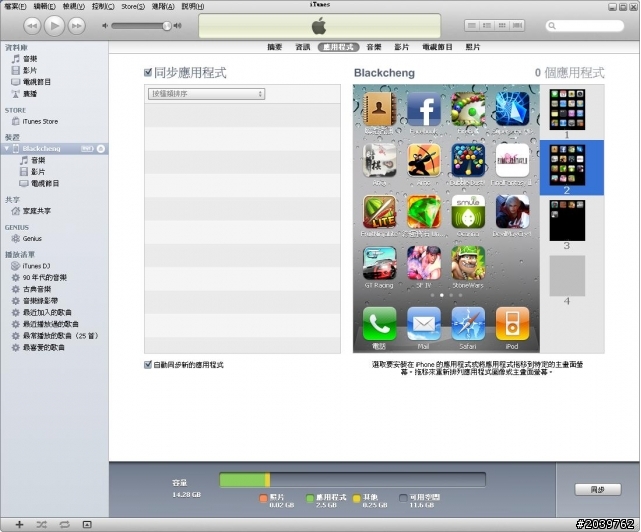Click the iPod icon in dock
The image size is (641, 532).
pyautogui.click(x=512, y=324)
